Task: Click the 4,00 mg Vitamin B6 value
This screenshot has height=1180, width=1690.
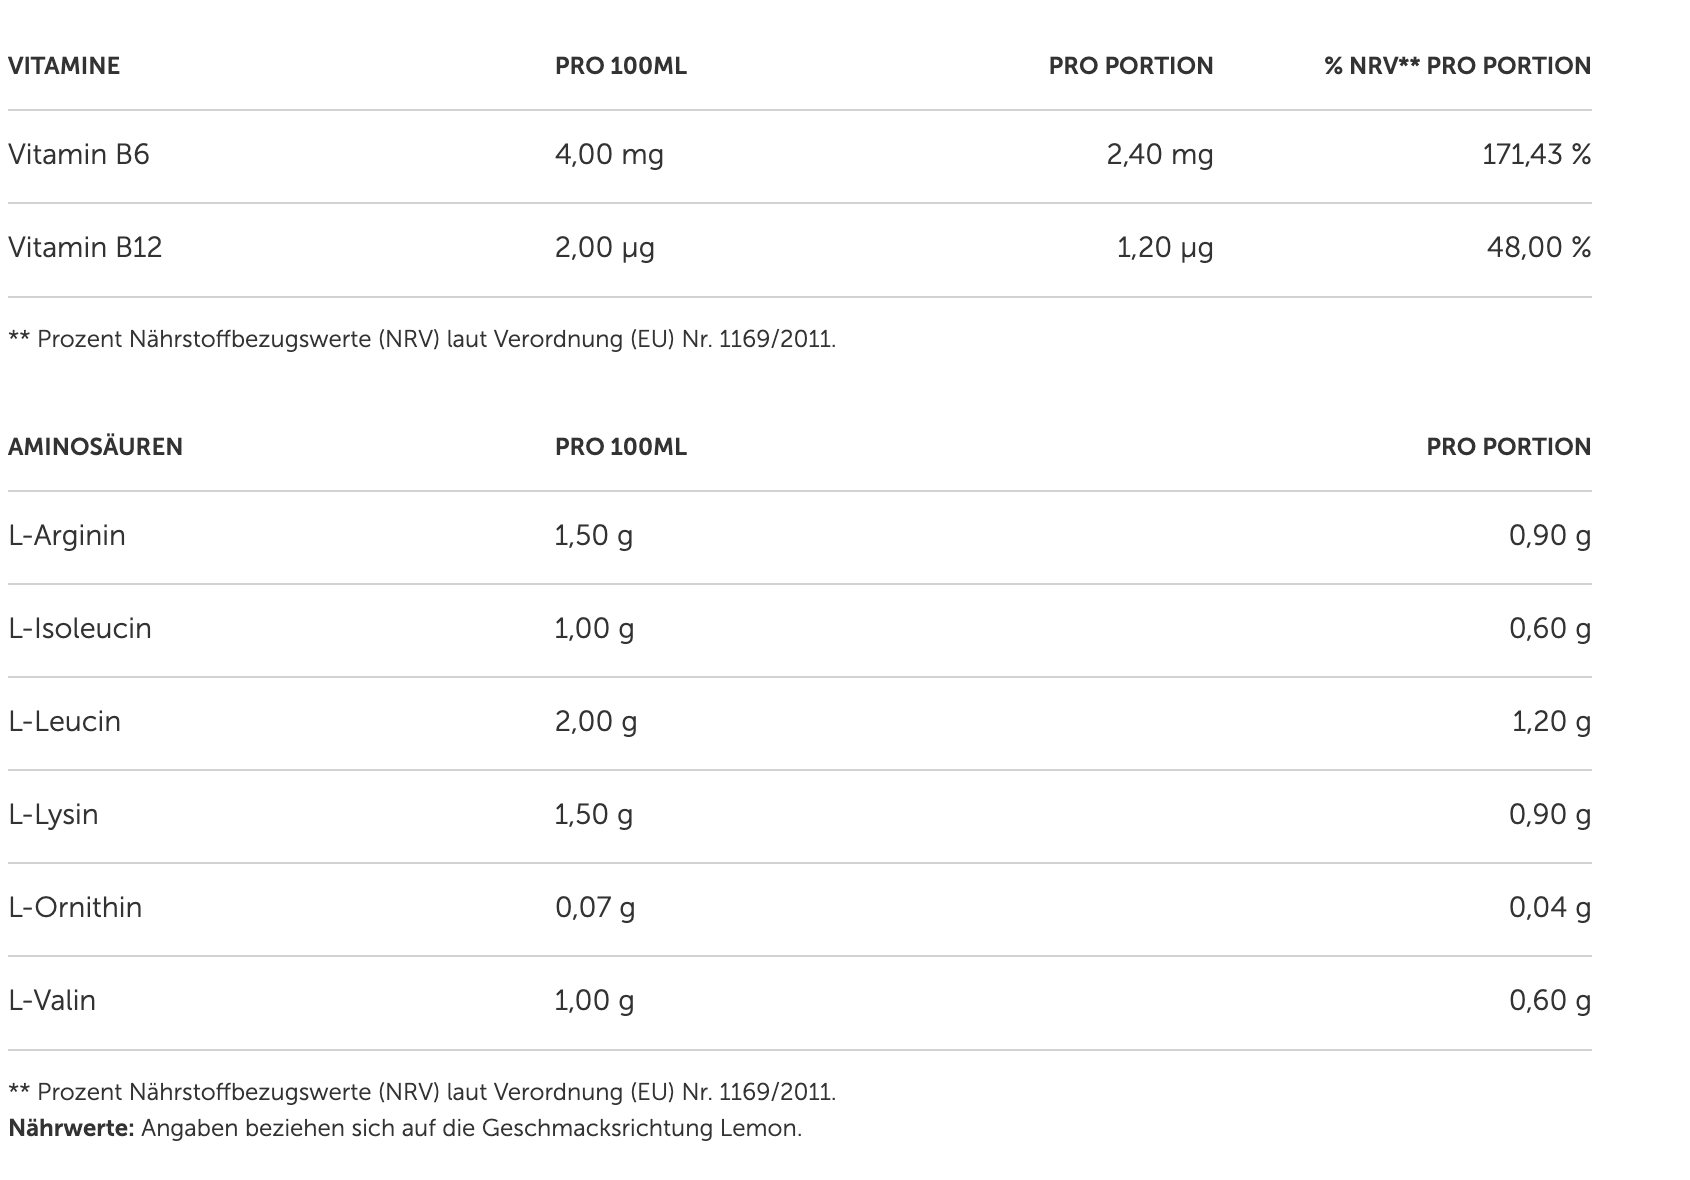Action: click(x=609, y=154)
